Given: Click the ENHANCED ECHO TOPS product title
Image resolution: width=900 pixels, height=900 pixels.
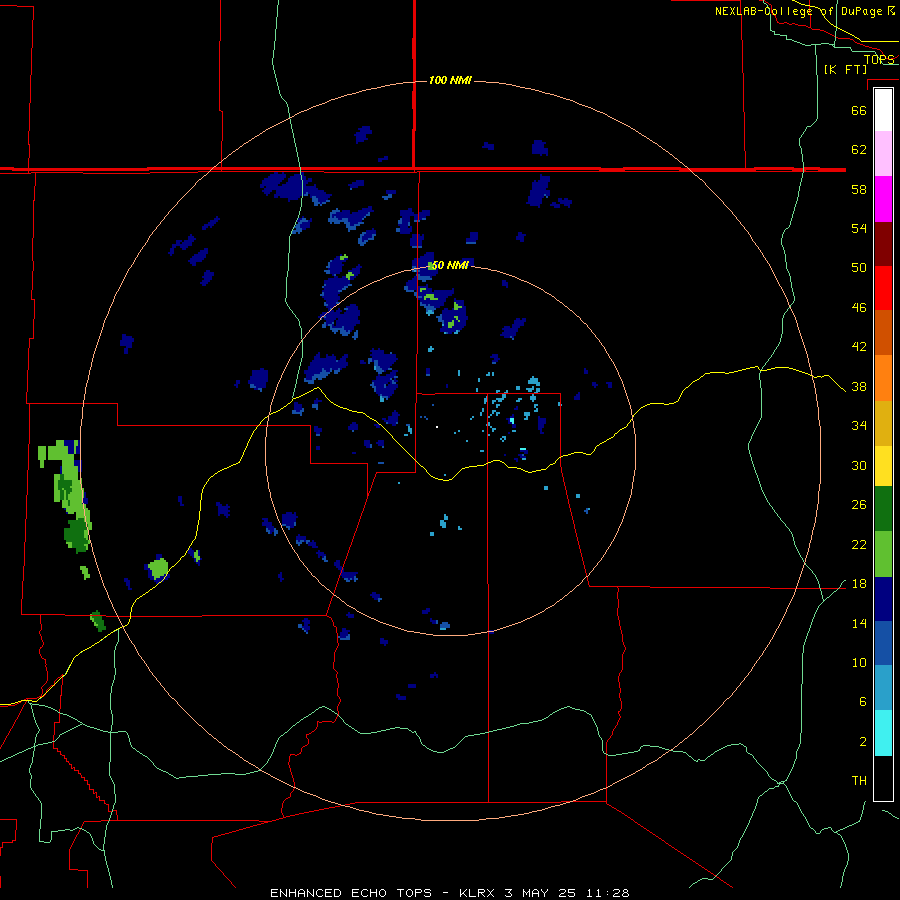Looking at the screenshot, I should 351,893.
